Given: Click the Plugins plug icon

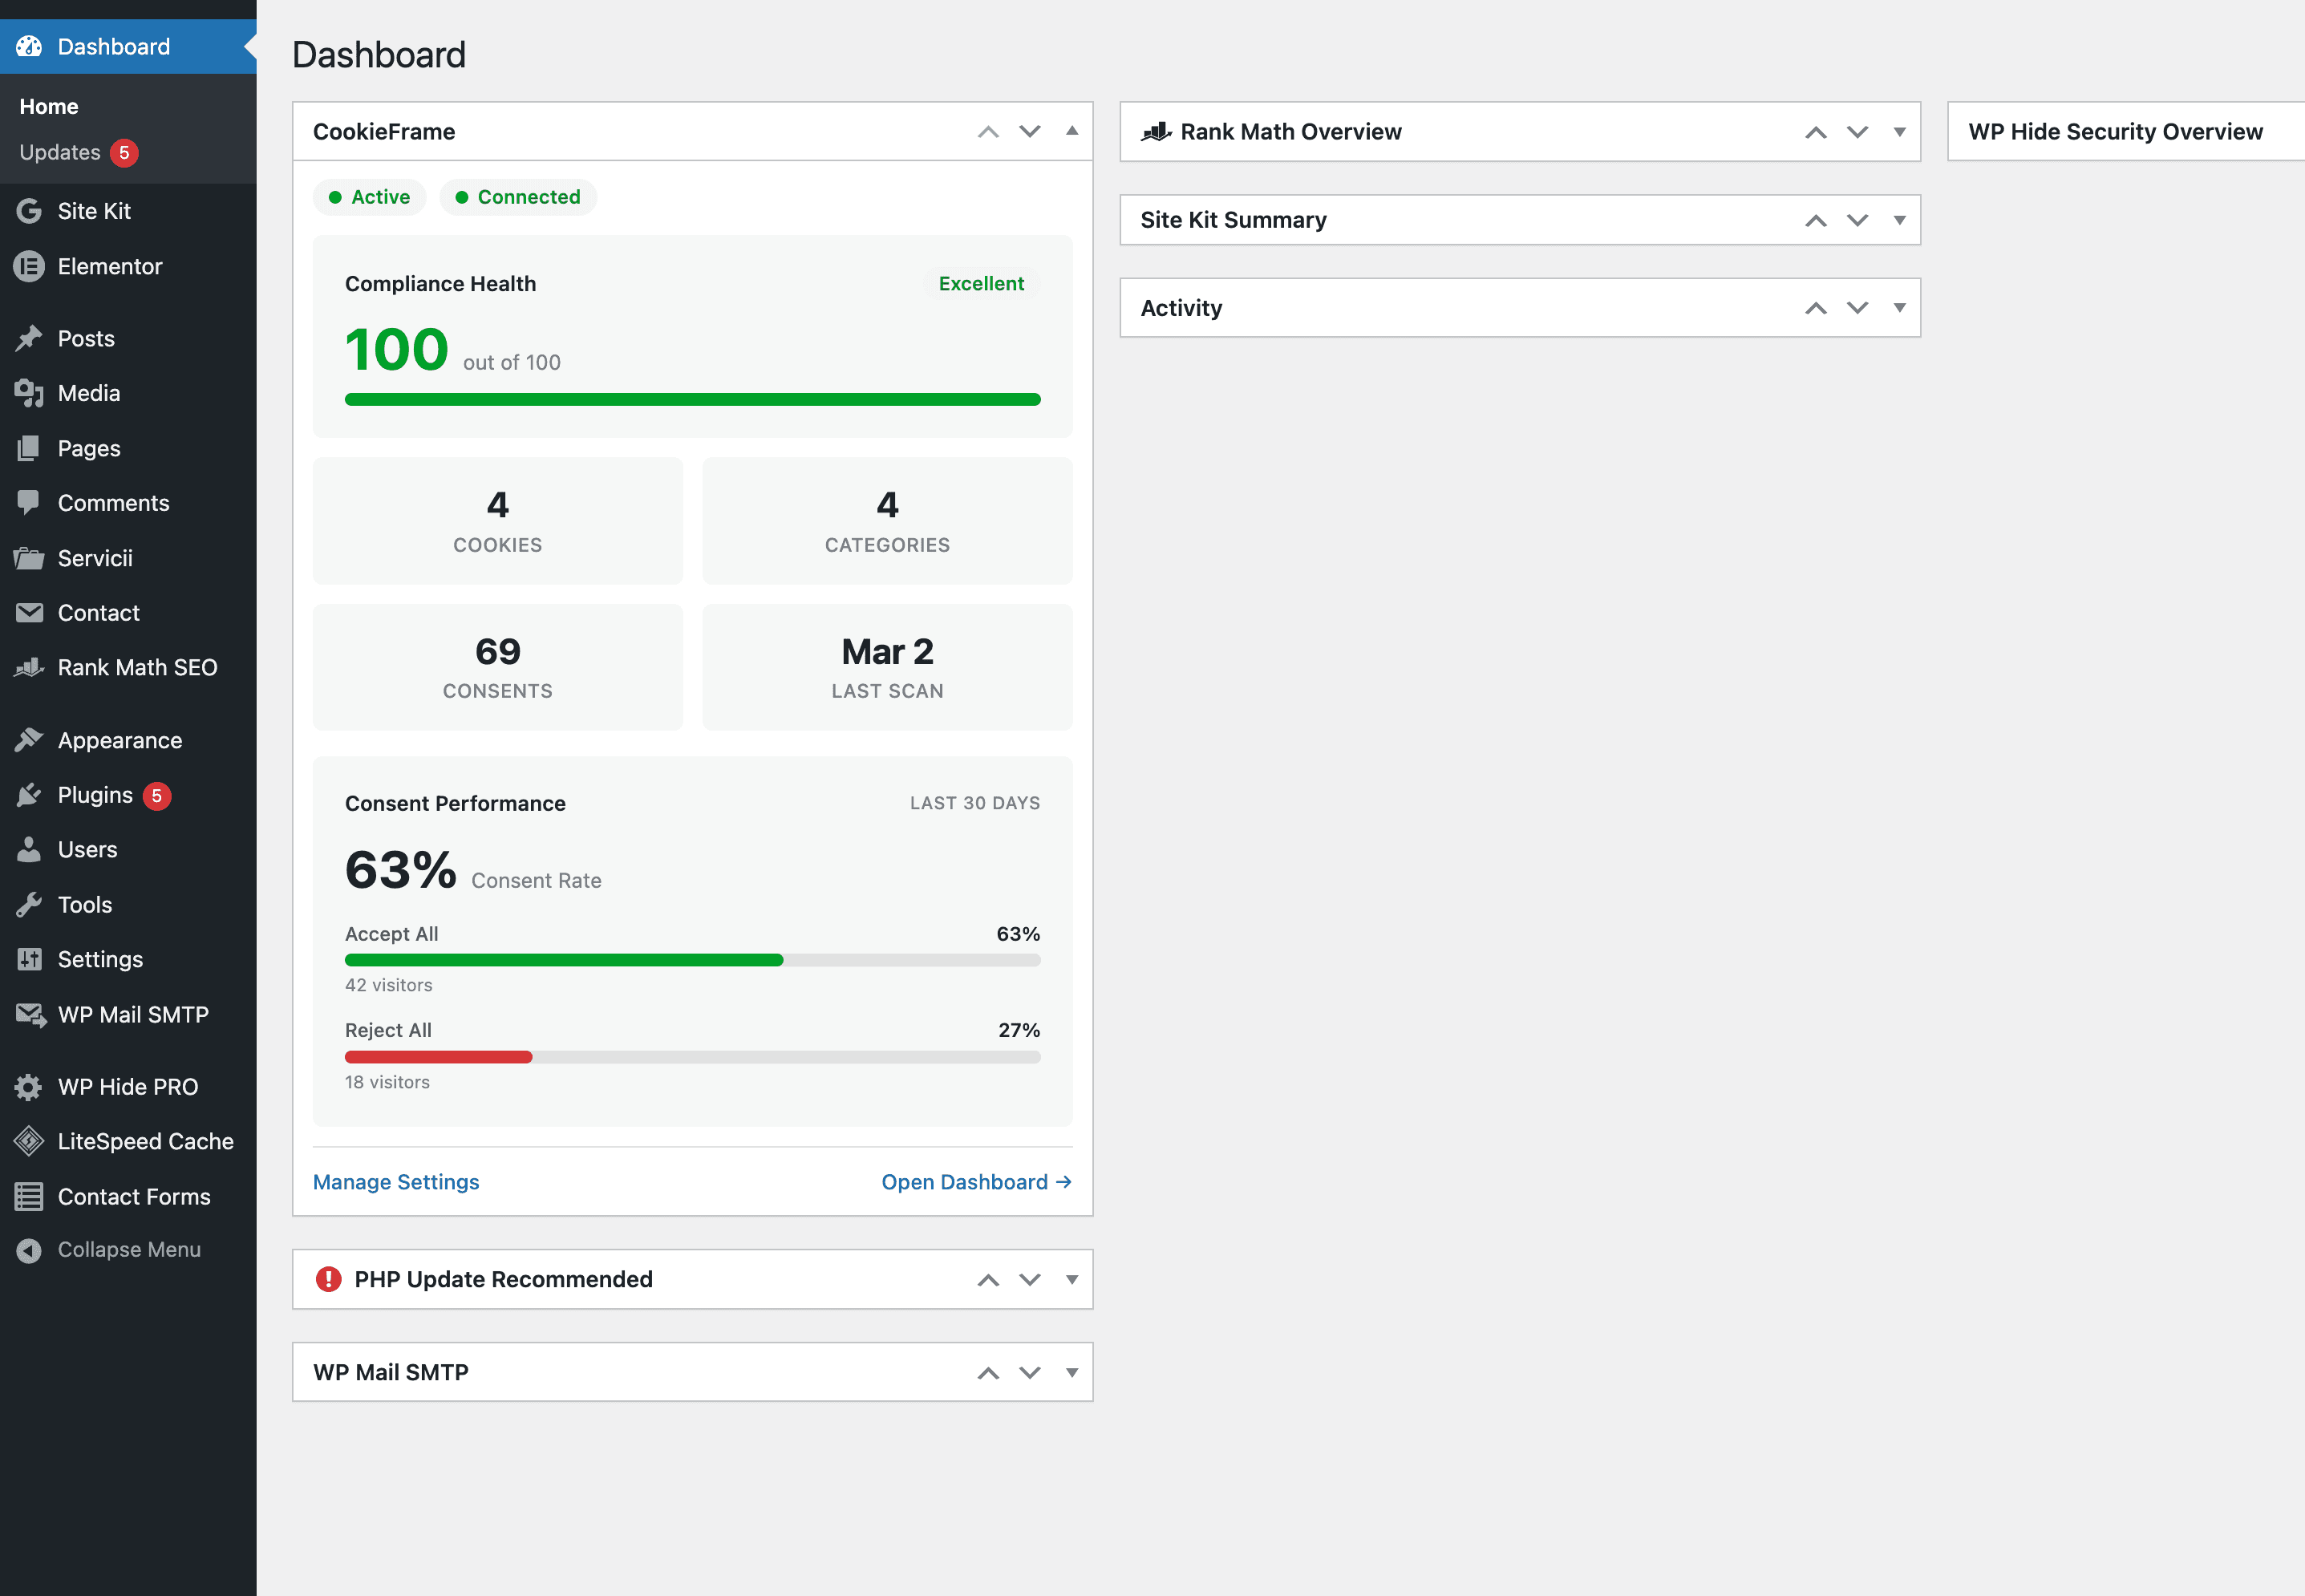Looking at the screenshot, I should tap(29, 795).
